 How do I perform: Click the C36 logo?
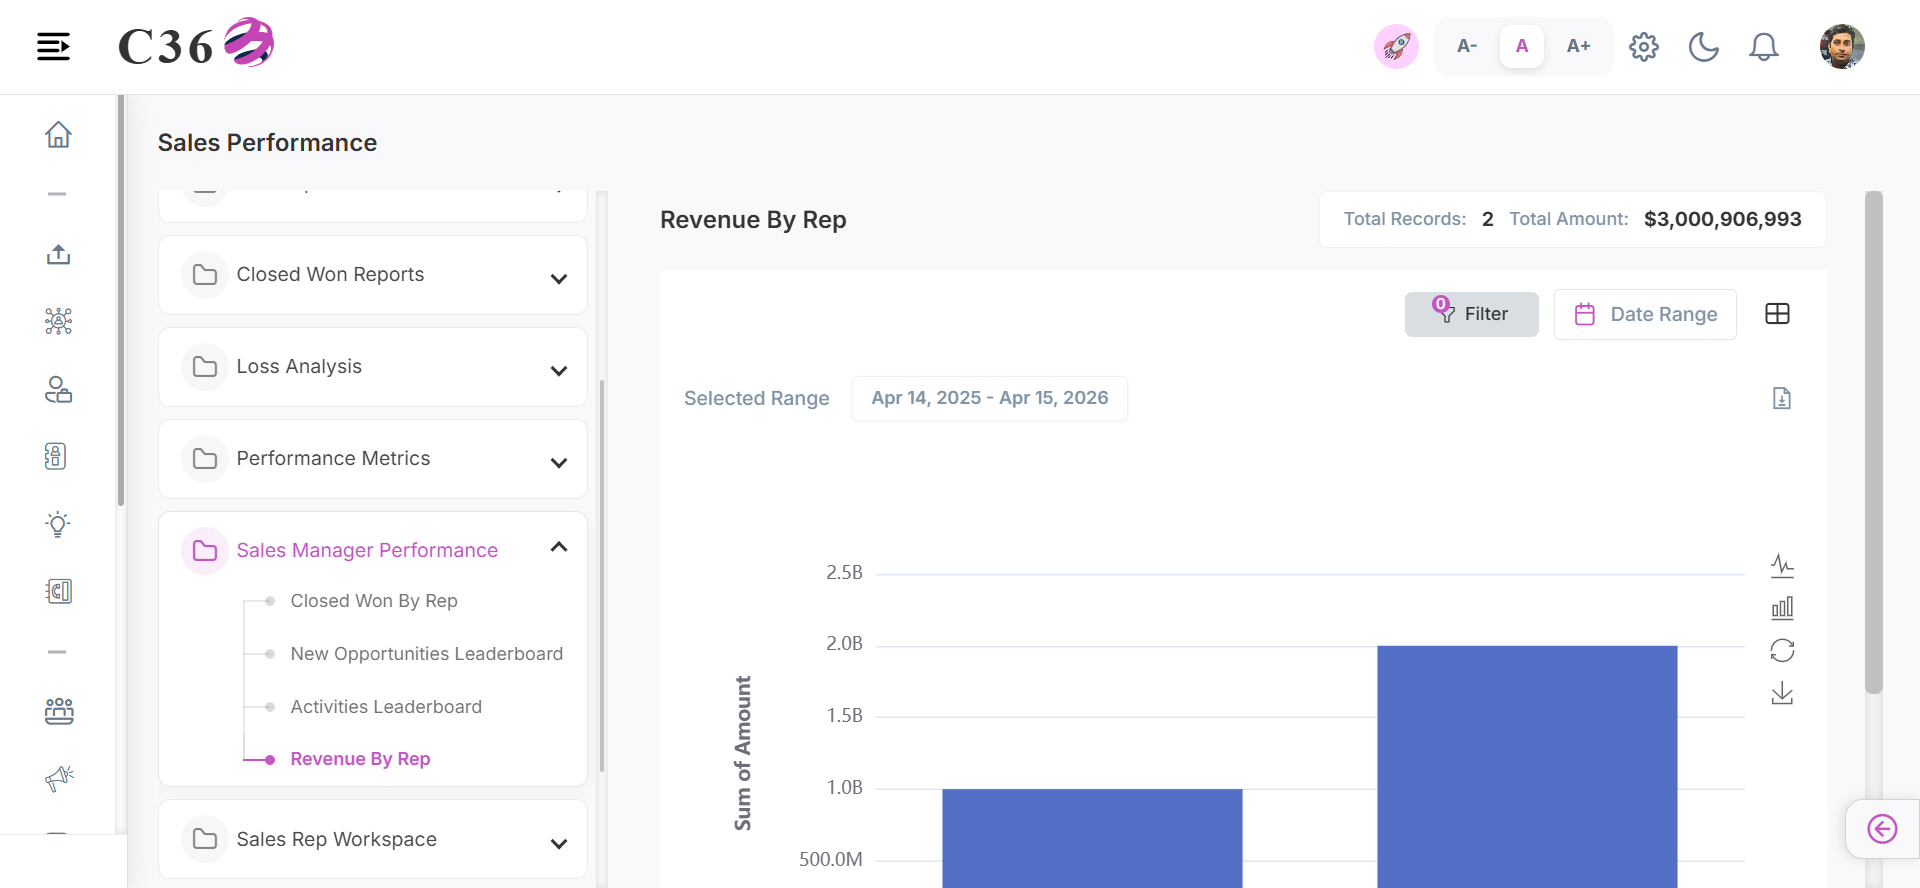tap(196, 44)
